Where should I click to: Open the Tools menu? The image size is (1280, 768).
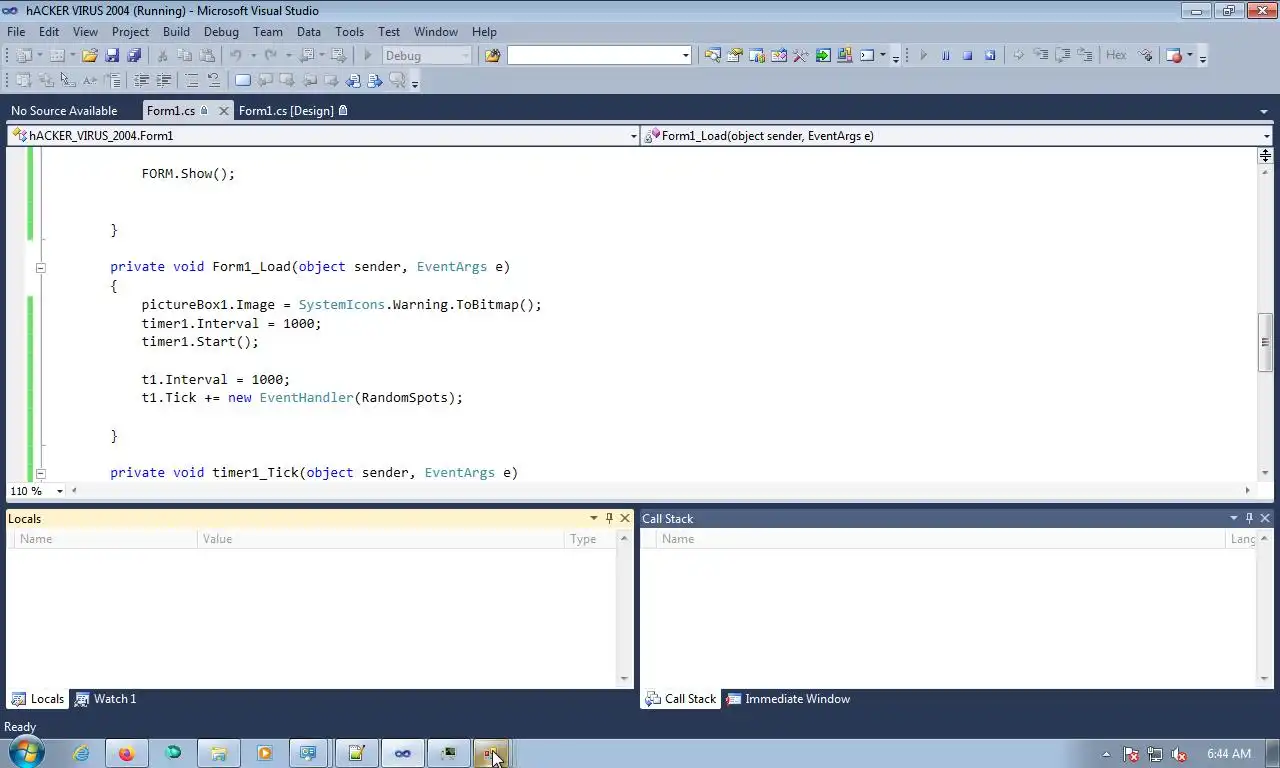click(x=349, y=32)
